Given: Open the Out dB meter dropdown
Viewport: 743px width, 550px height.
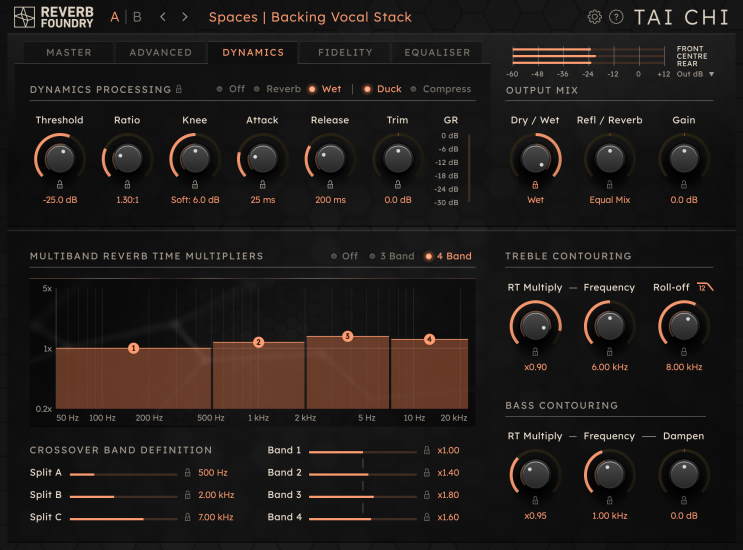Looking at the screenshot, I should 695,74.
